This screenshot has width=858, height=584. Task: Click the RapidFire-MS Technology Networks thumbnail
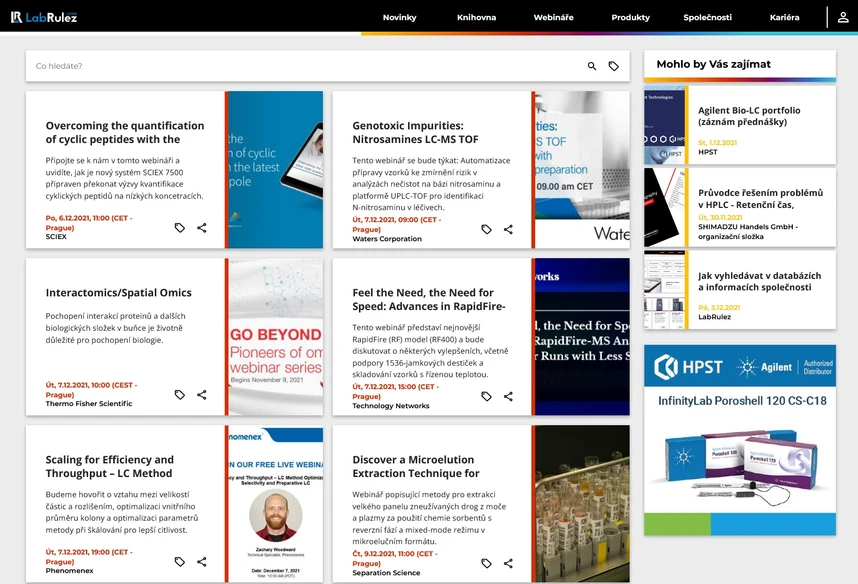pyautogui.click(x=582, y=337)
